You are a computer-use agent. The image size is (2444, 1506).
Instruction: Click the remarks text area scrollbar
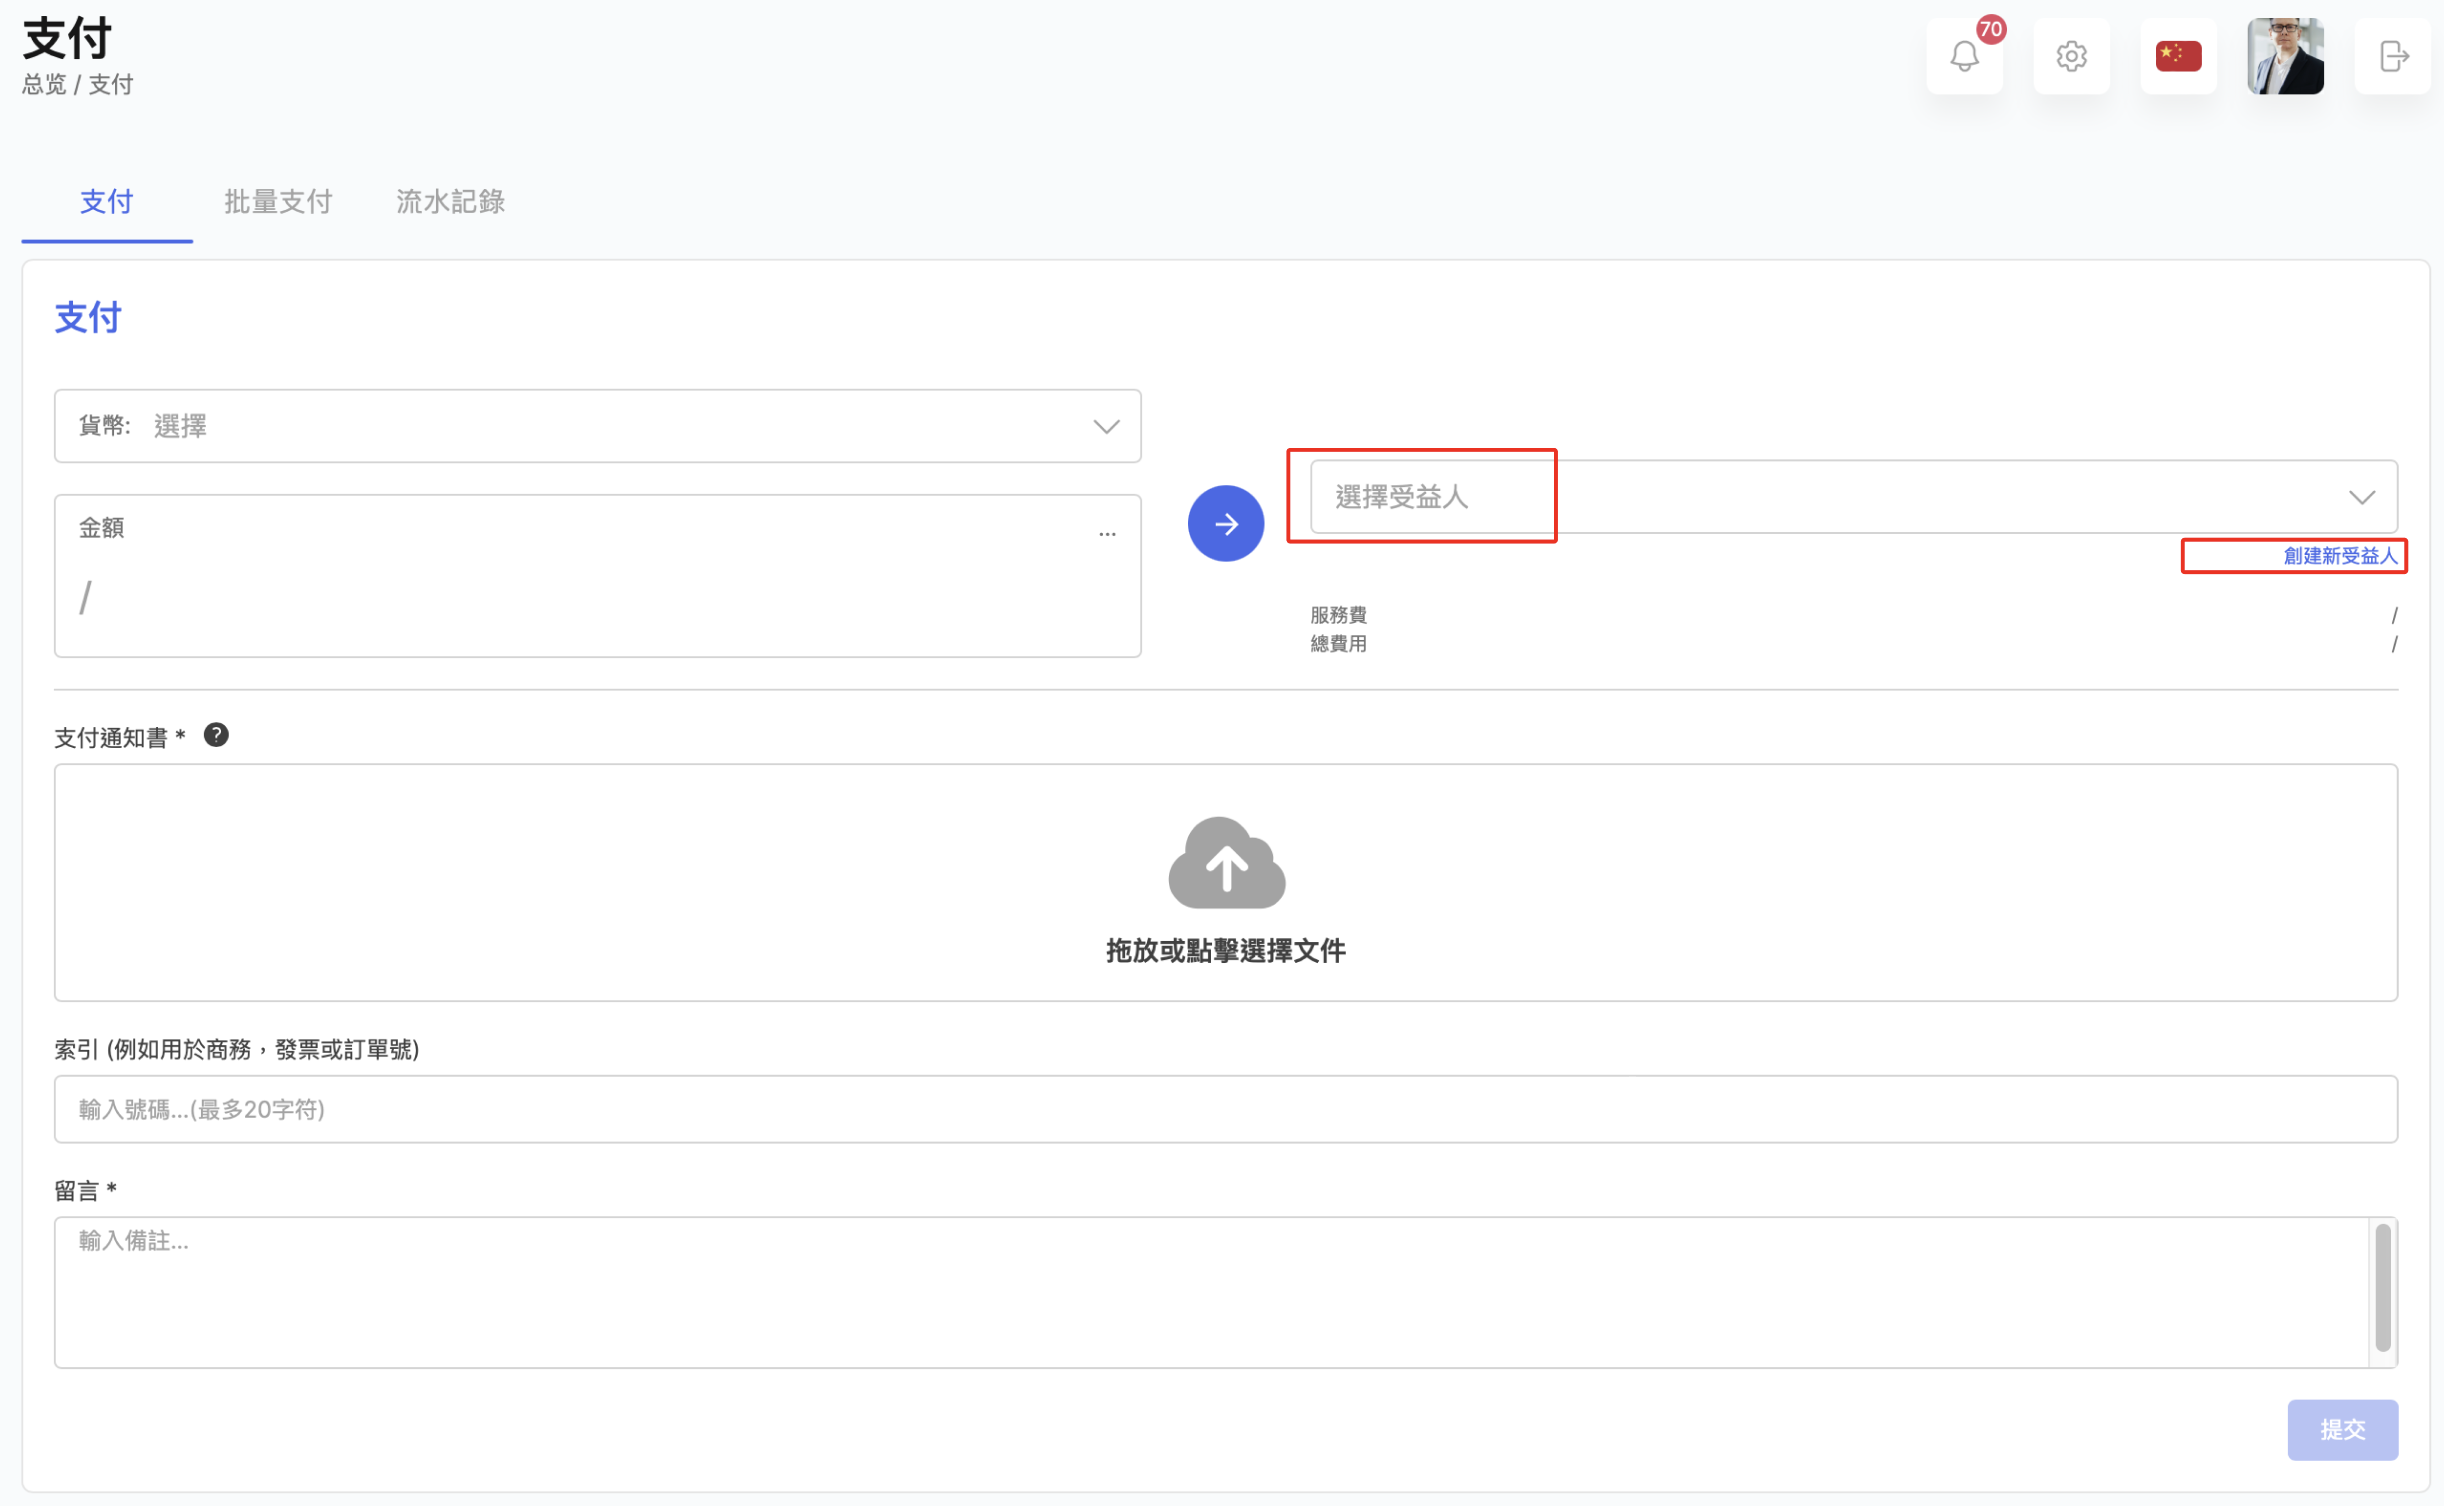coord(2383,1288)
